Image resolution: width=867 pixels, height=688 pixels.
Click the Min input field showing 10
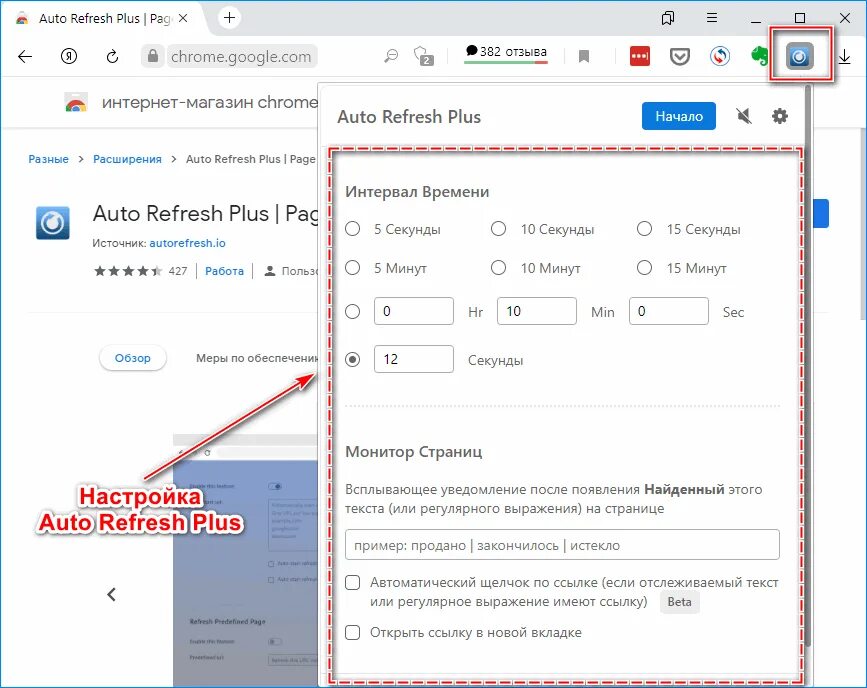pyautogui.click(x=536, y=311)
